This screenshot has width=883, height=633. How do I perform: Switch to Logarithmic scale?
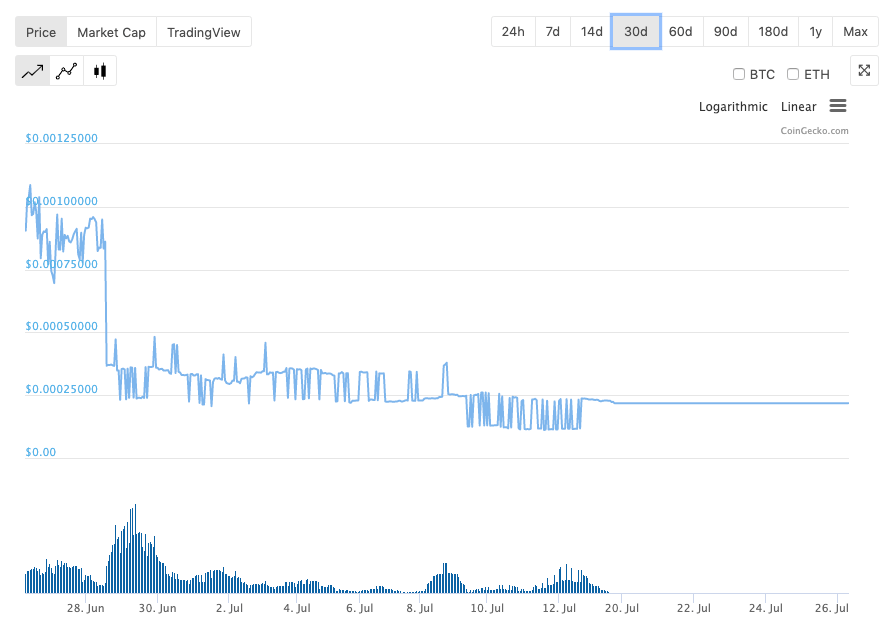click(x=733, y=107)
